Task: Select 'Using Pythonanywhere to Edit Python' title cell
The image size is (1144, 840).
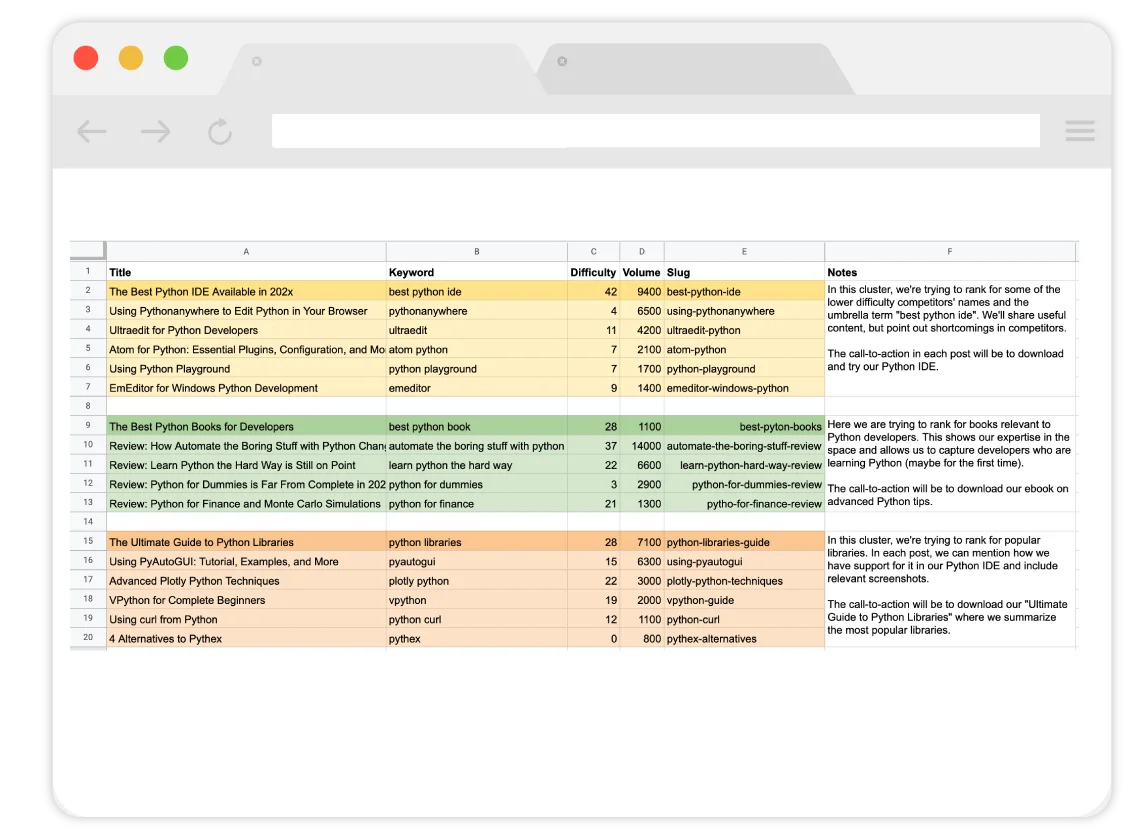Action: tap(247, 311)
